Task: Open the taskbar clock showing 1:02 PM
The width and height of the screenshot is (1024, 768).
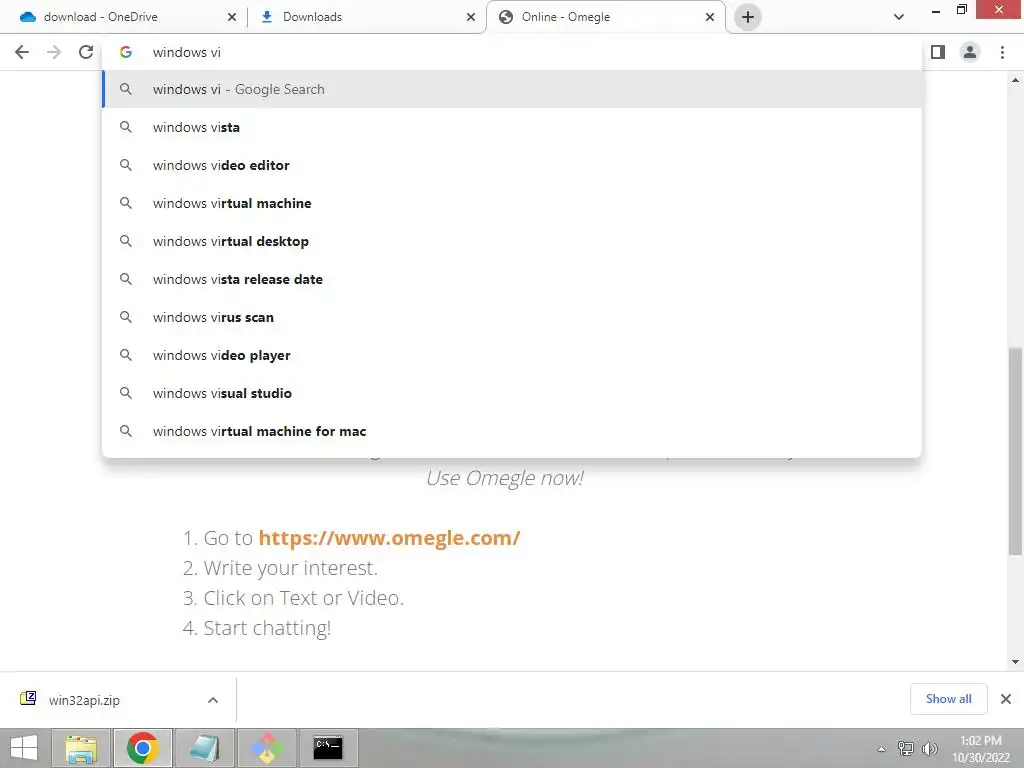Action: 980,749
